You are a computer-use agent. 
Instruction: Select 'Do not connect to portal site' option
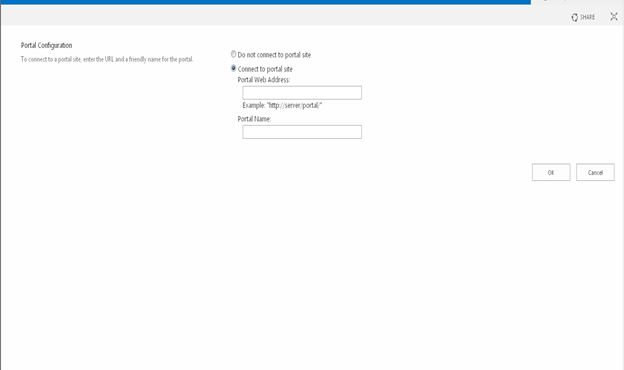pos(234,54)
